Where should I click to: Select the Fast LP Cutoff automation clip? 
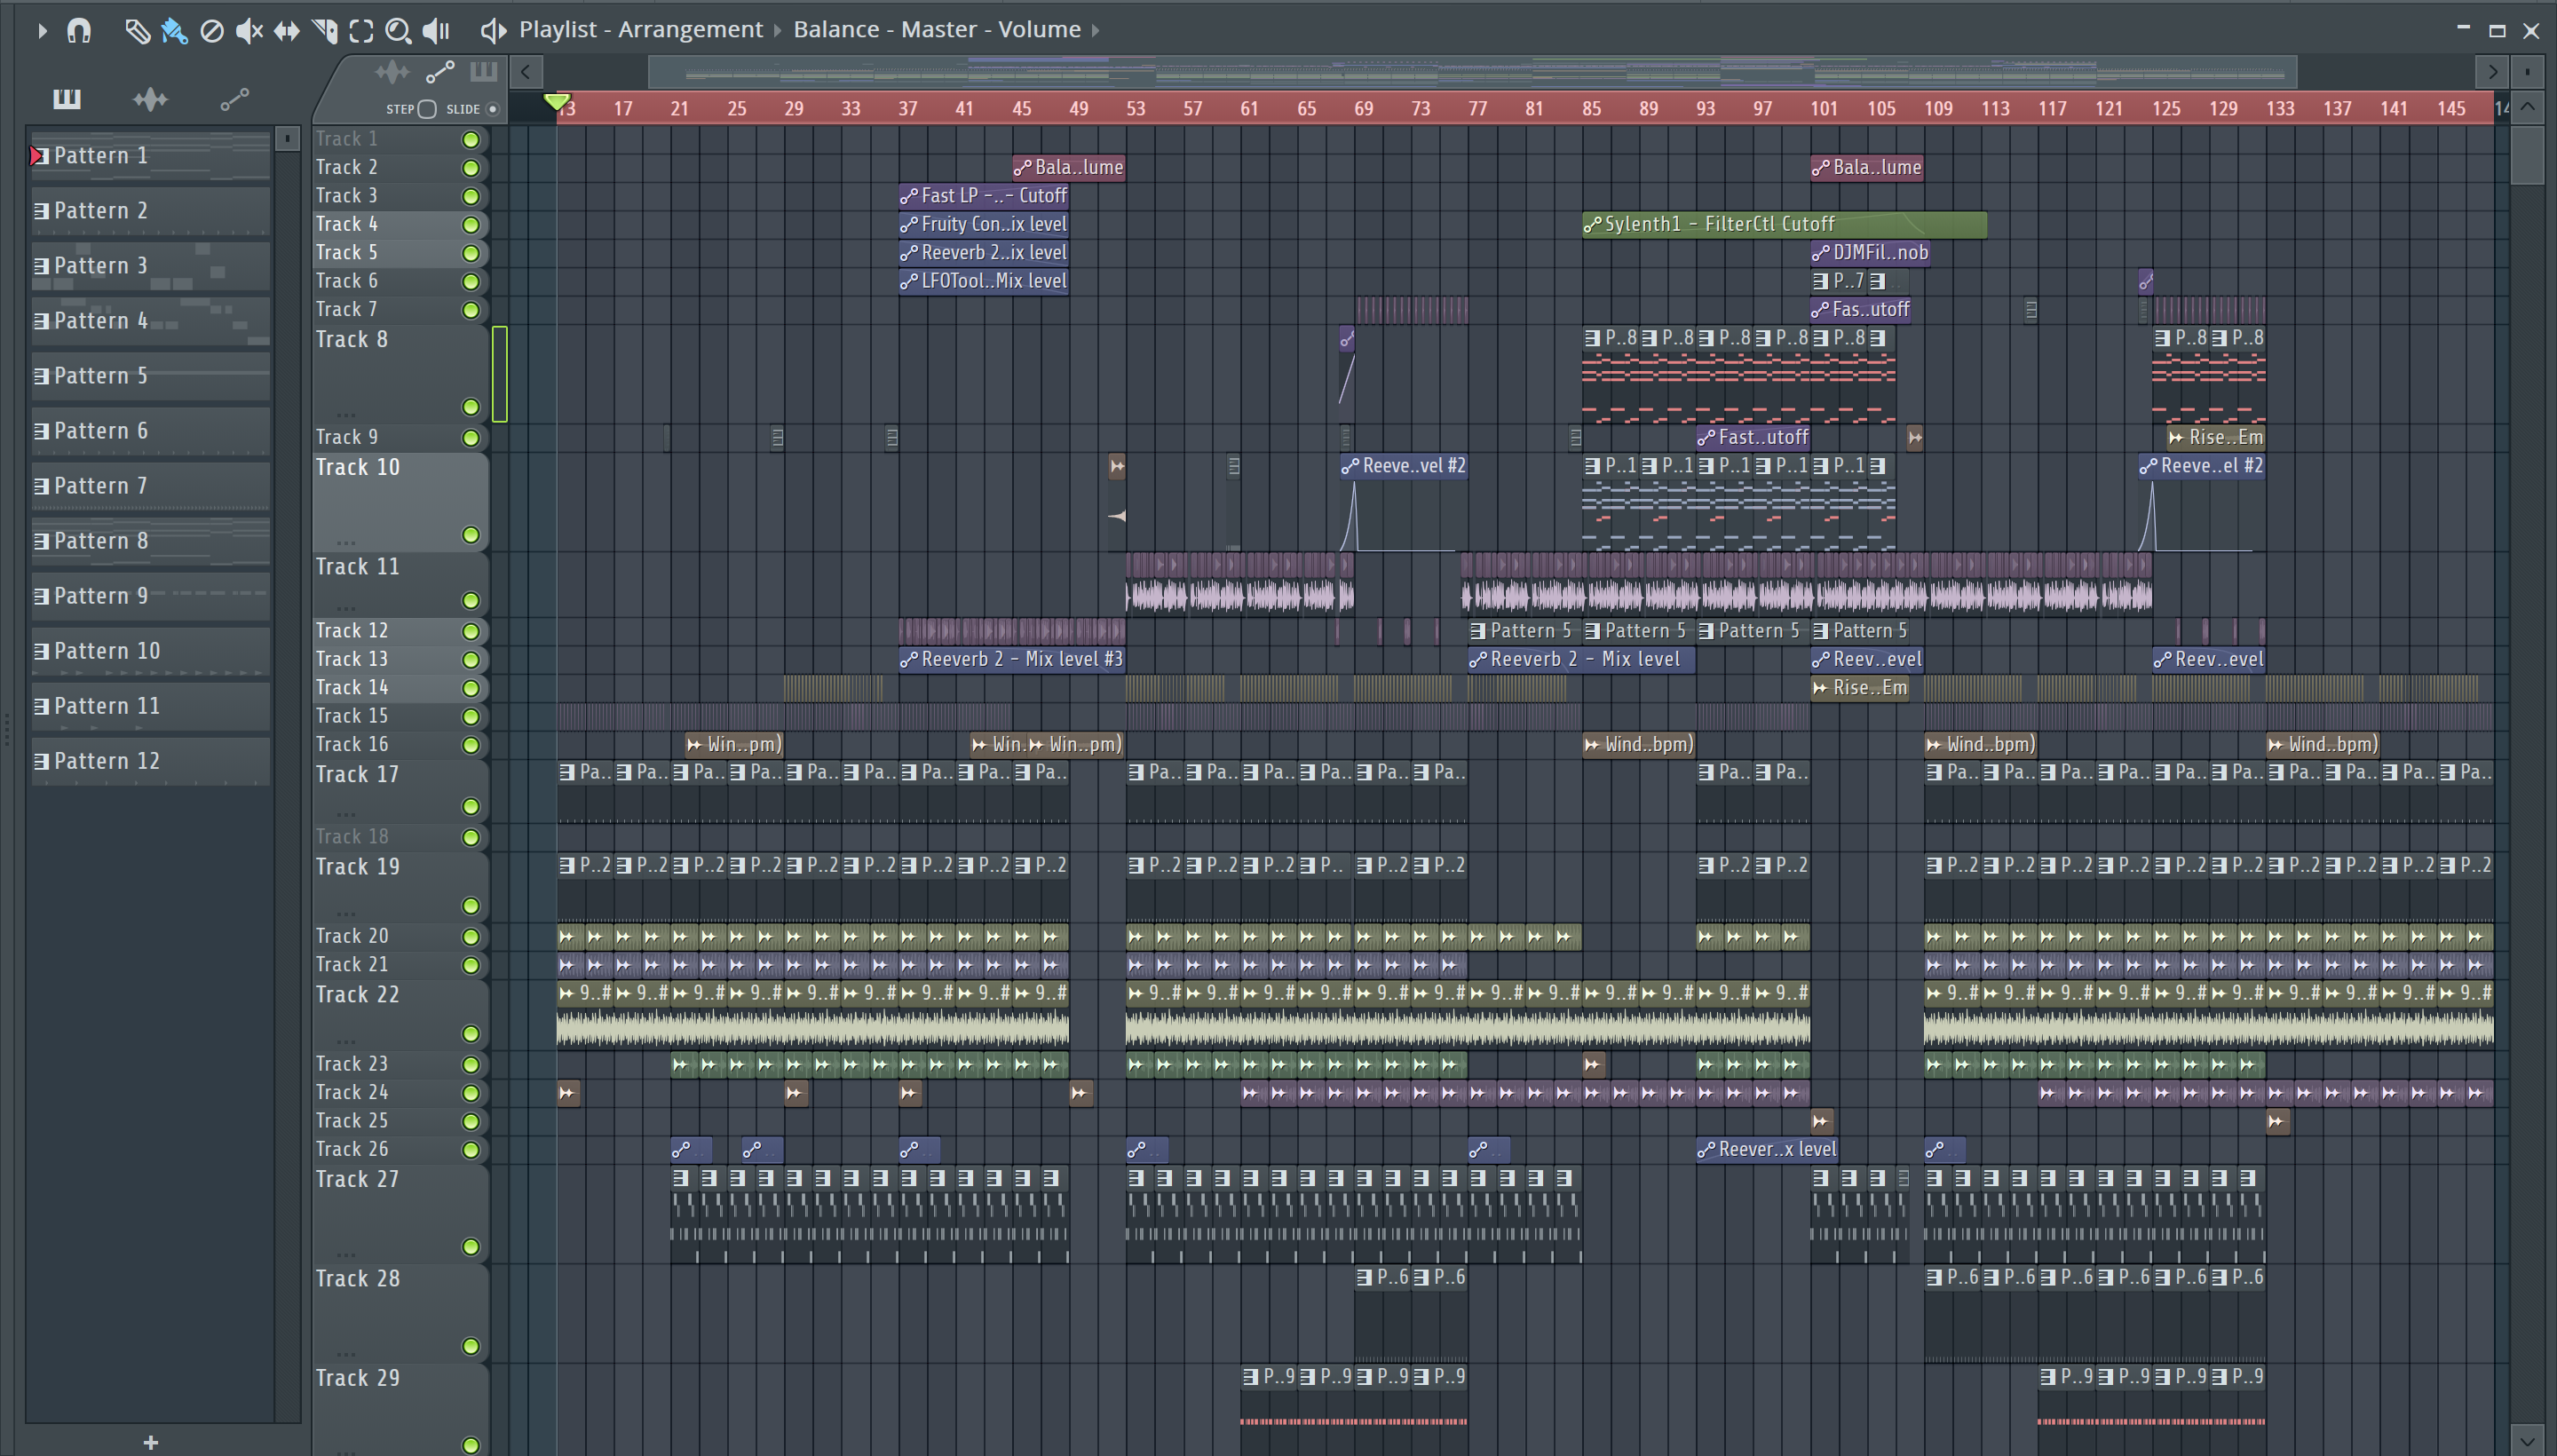pyautogui.click(x=984, y=196)
